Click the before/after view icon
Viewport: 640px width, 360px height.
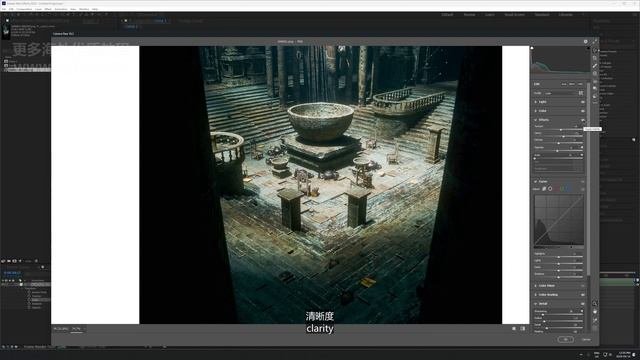point(514,329)
